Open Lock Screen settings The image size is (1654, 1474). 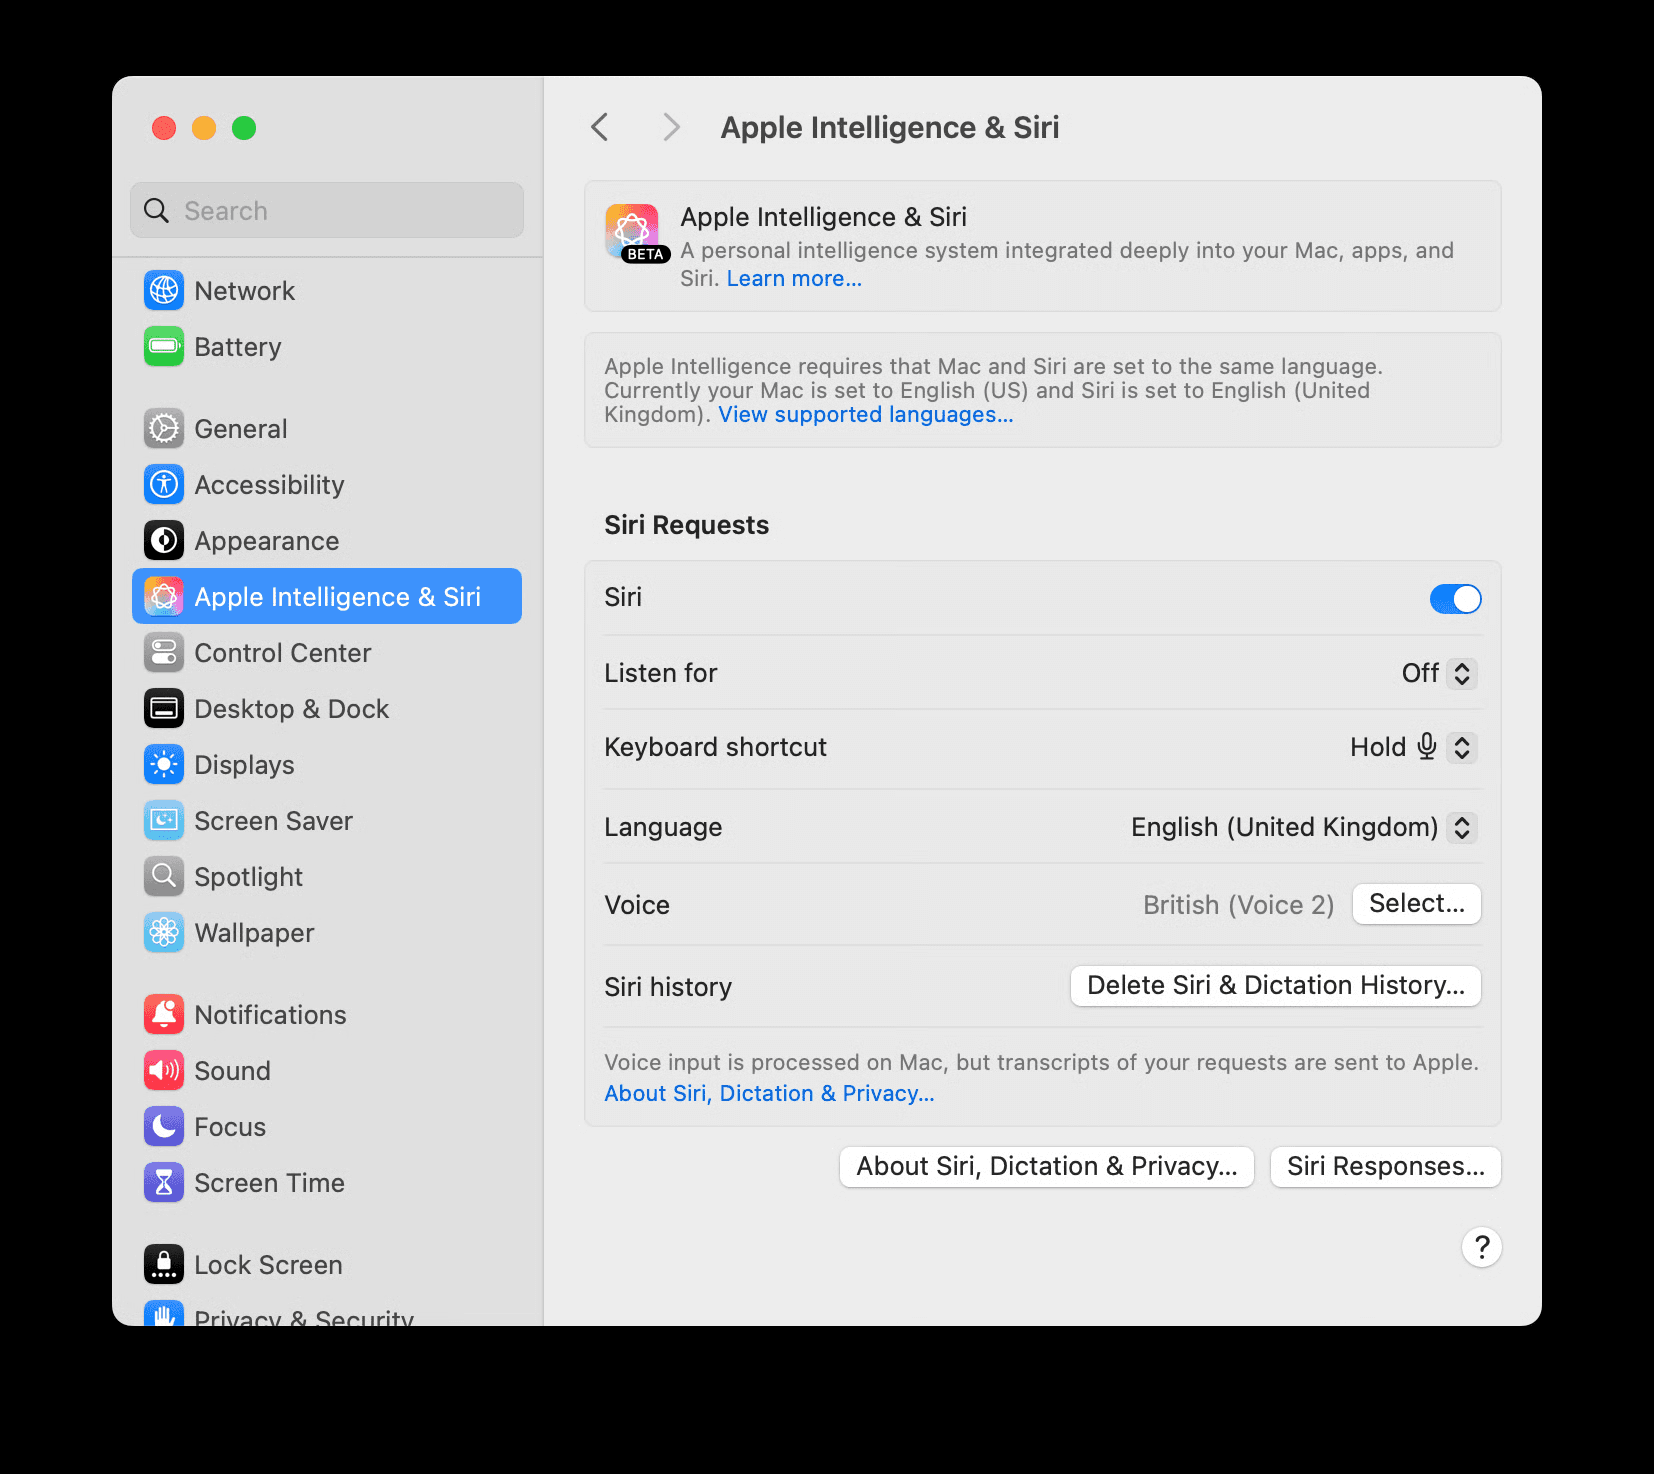click(x=268, y=1264)
